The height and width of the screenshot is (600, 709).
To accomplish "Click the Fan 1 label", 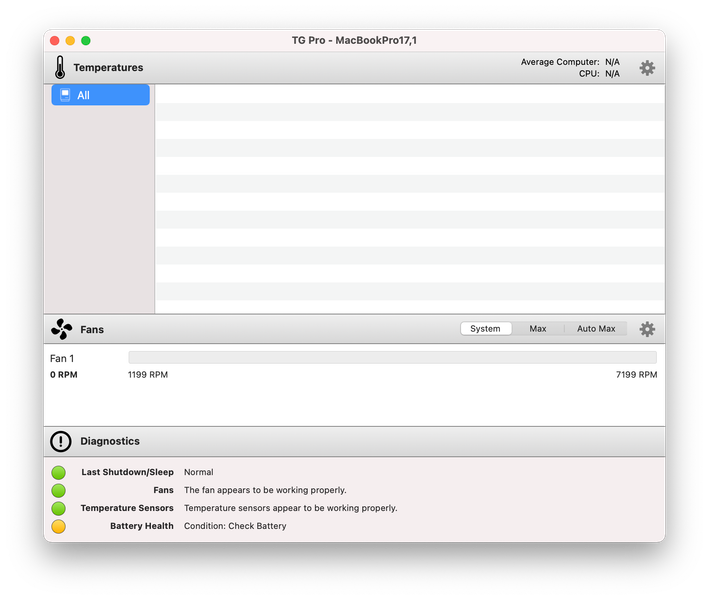I will click(62, 359).
